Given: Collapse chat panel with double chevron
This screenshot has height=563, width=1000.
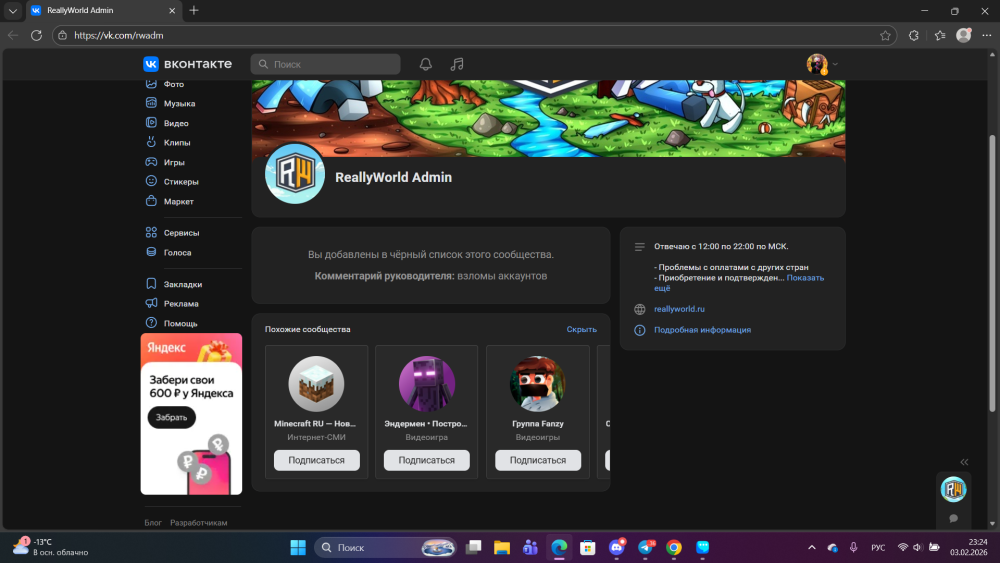Looking at the screenshot, I should tap(964, 462).
